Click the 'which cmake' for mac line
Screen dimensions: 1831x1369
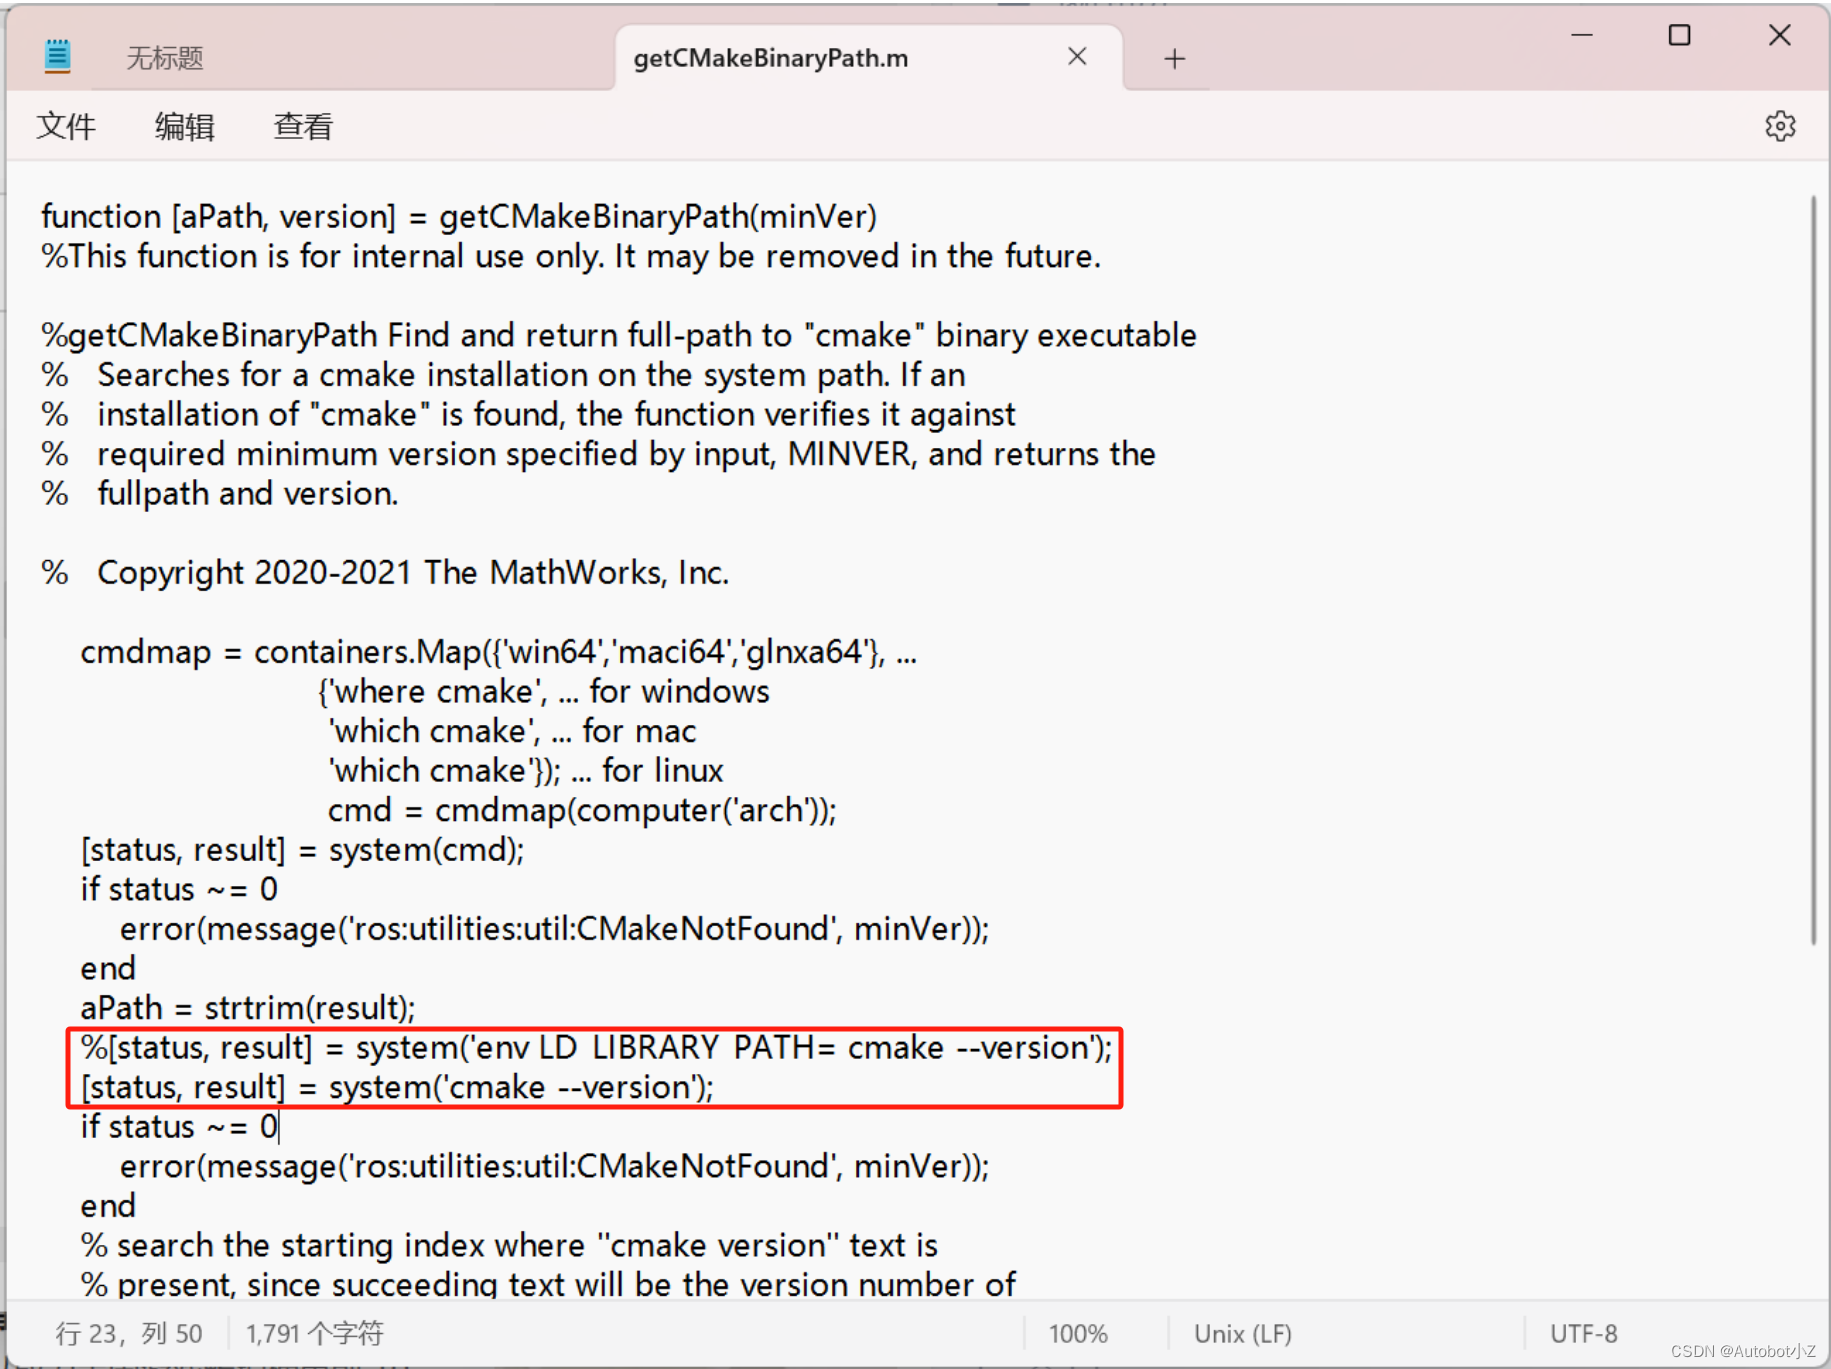pyautogui.click(x=512, y=731)
